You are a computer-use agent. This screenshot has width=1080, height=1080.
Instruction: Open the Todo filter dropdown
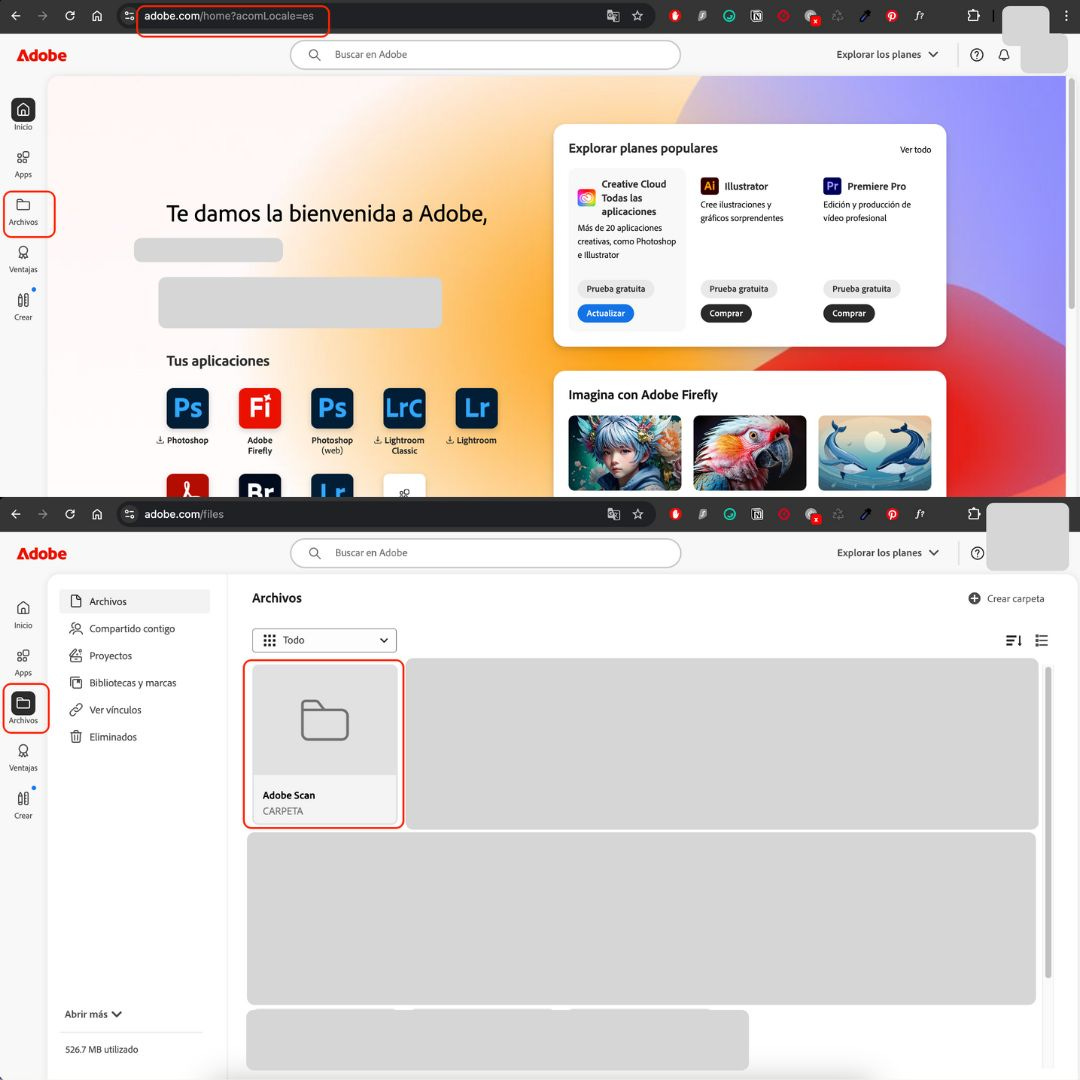click(x=324, y=640)
